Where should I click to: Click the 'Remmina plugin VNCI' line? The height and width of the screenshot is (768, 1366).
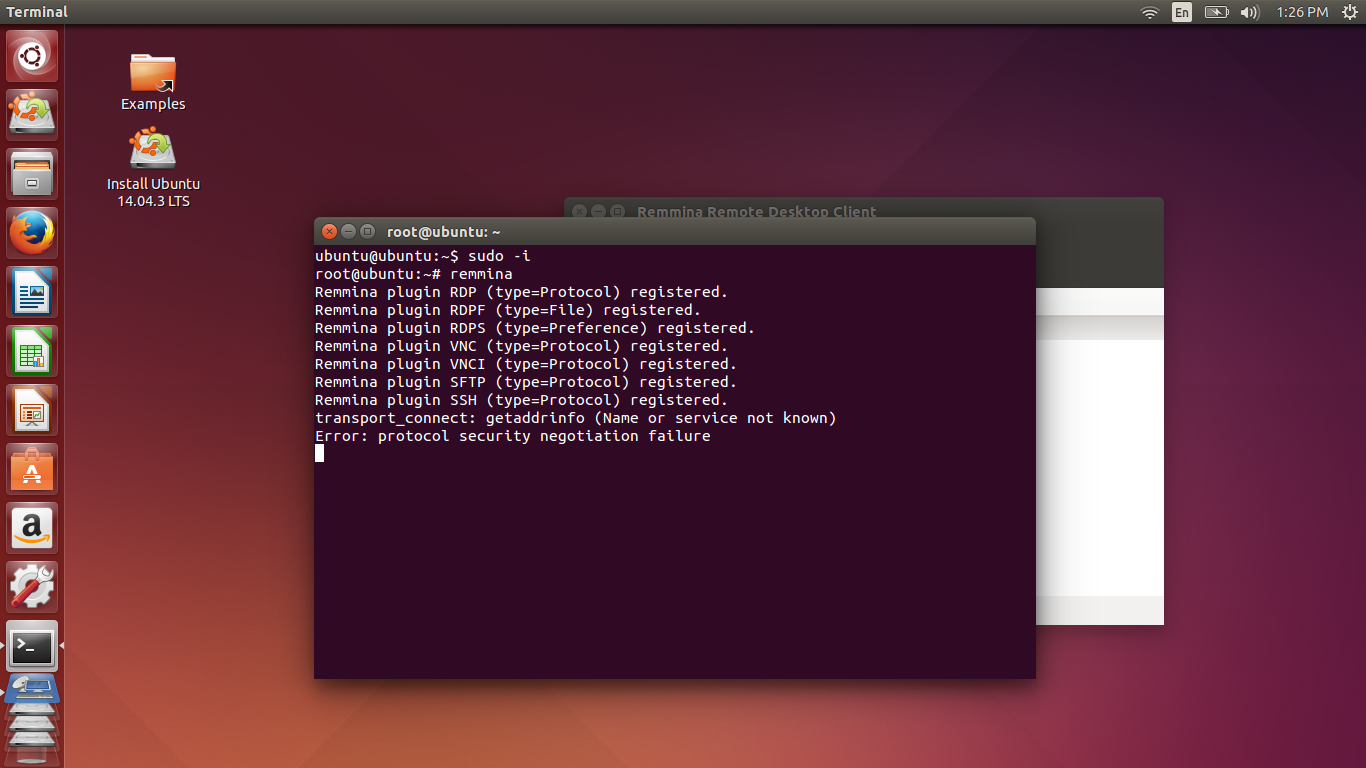click(x=526, y=364)
